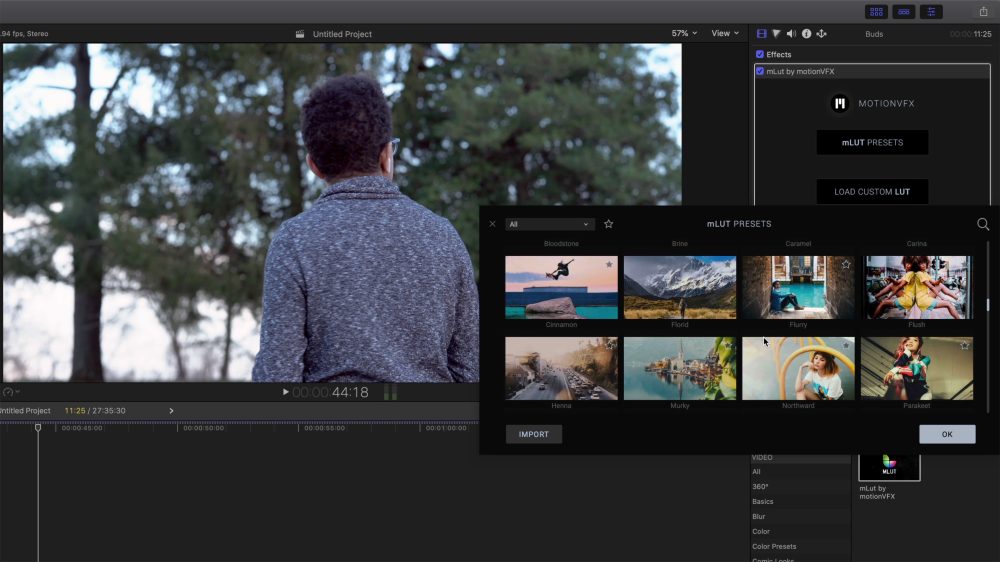The width and height of the screenshot is (1000, 562).
Task: Click the clapperboard project icon
Action: 300,34
